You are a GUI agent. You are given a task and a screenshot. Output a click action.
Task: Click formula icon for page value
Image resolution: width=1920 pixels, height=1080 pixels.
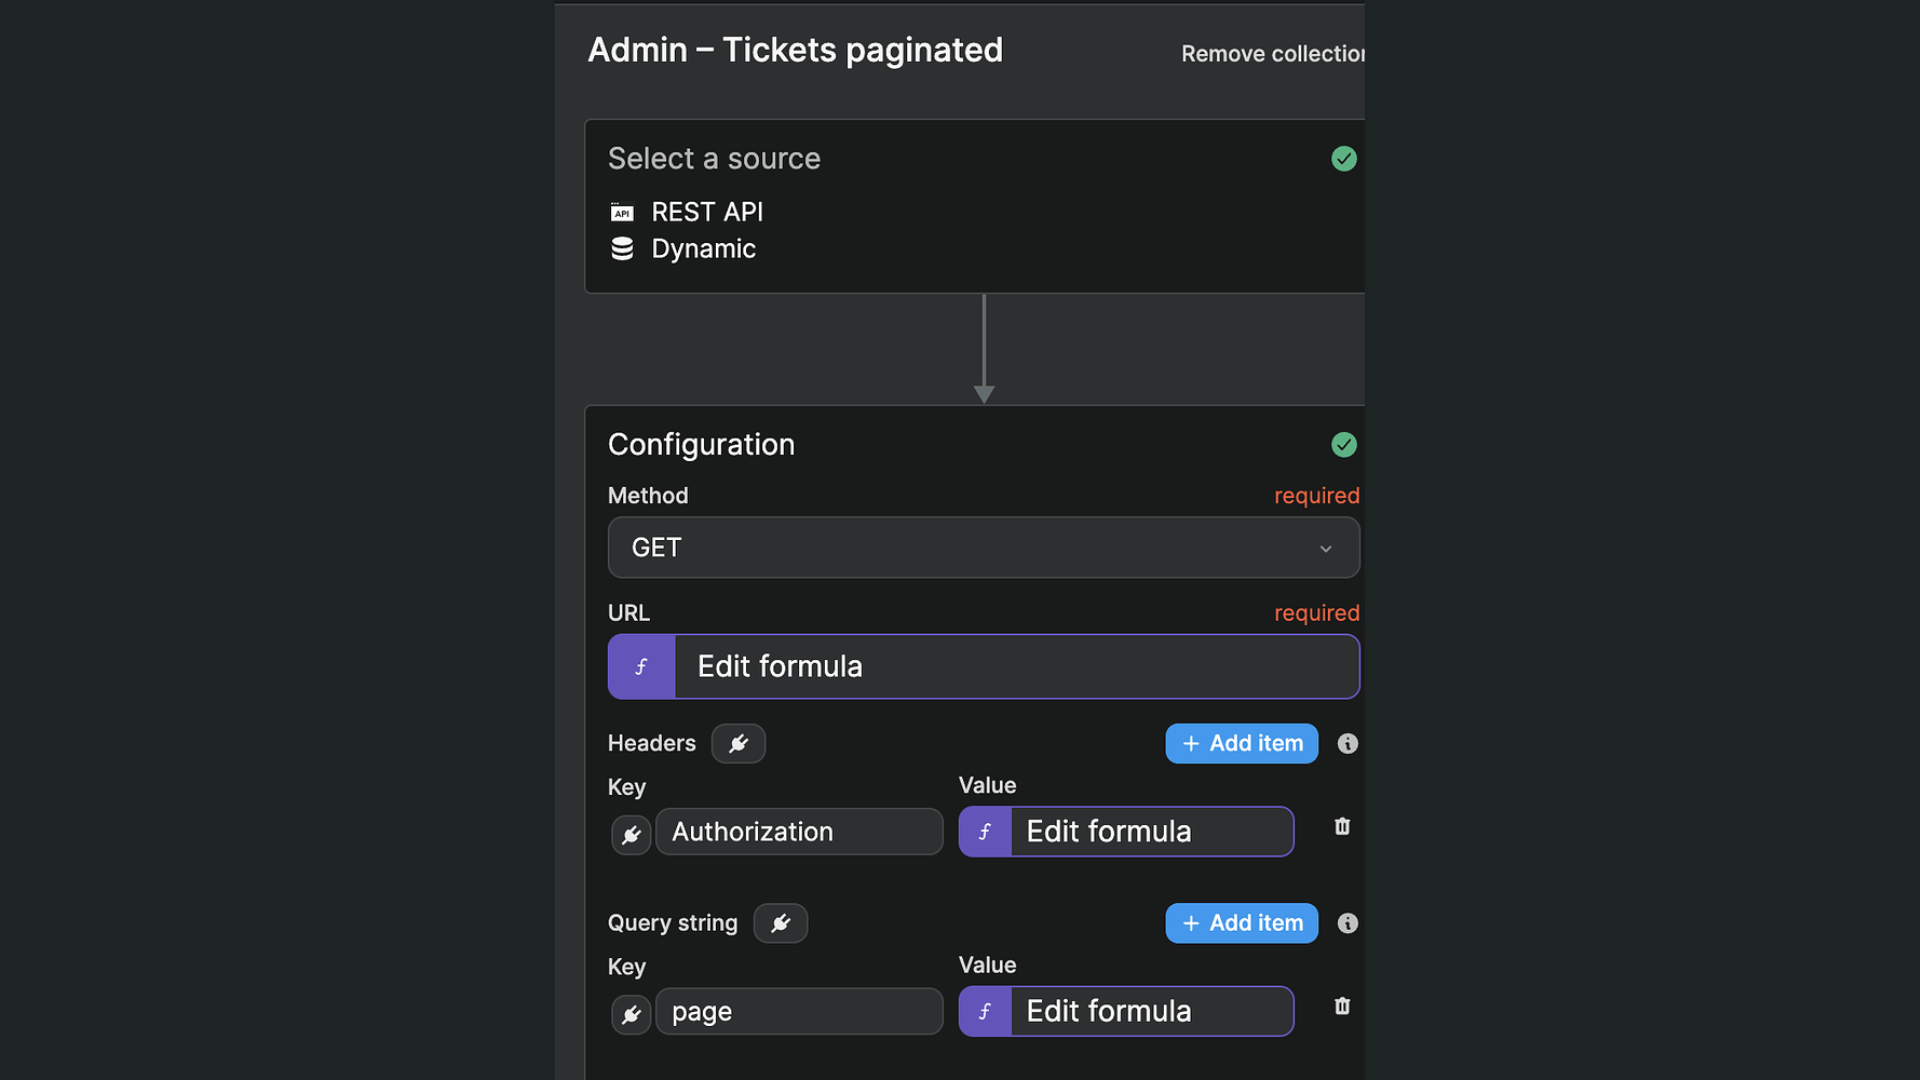click(985, 1012)
